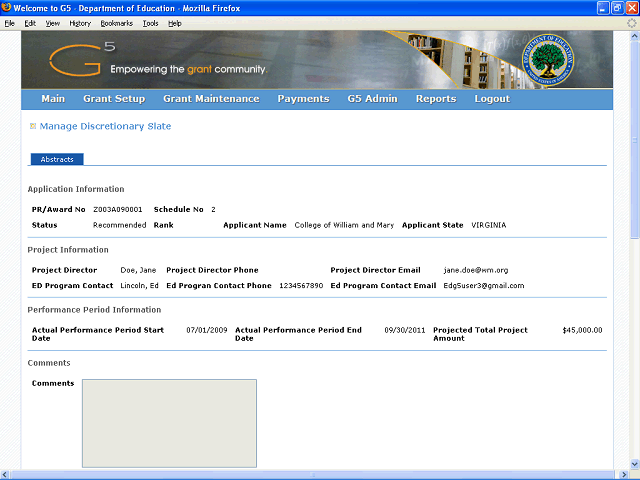The image size is (640, 480).
Task: Click ED program contact Lincoln, Ed
Action: coord(139,285)
